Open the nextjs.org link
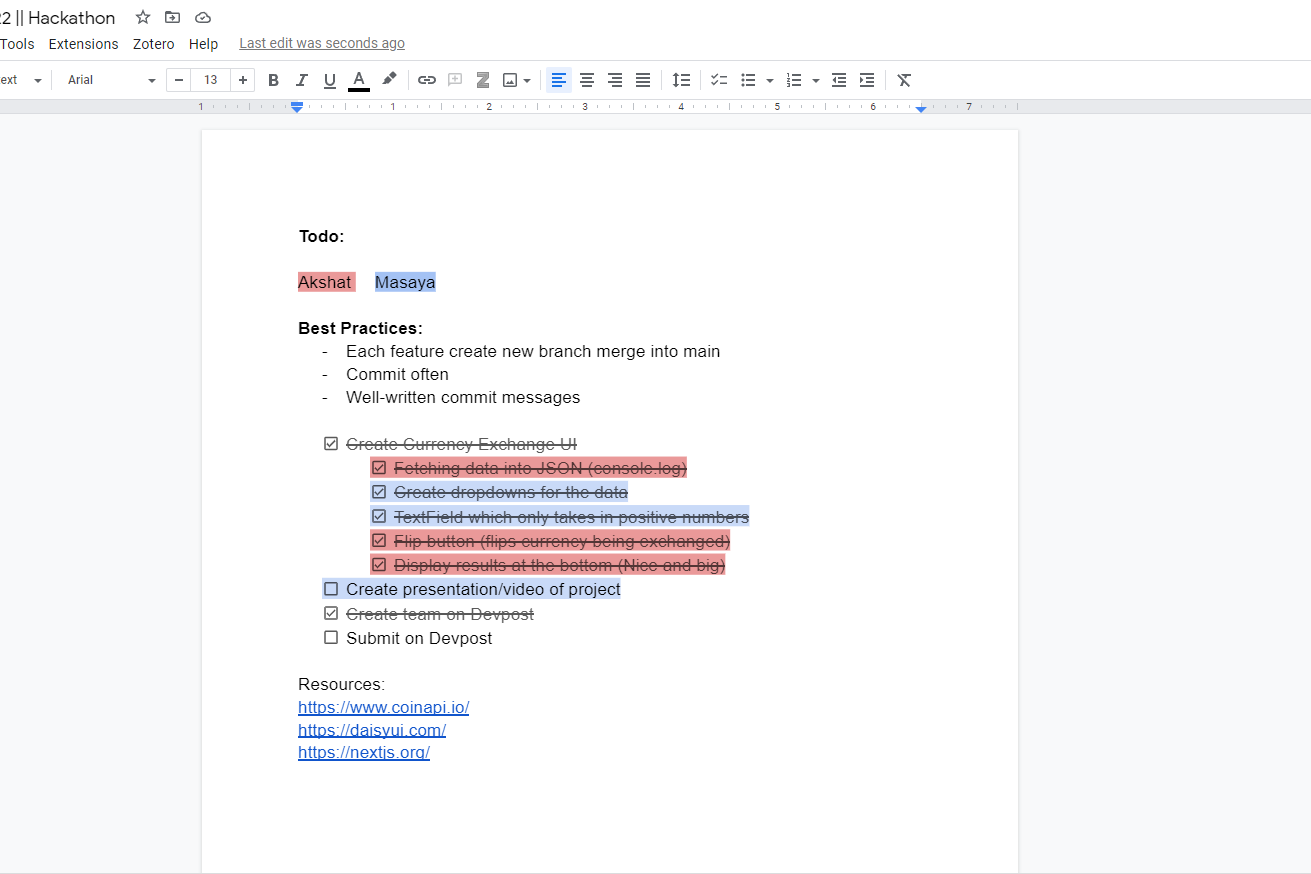 [364, 753]
